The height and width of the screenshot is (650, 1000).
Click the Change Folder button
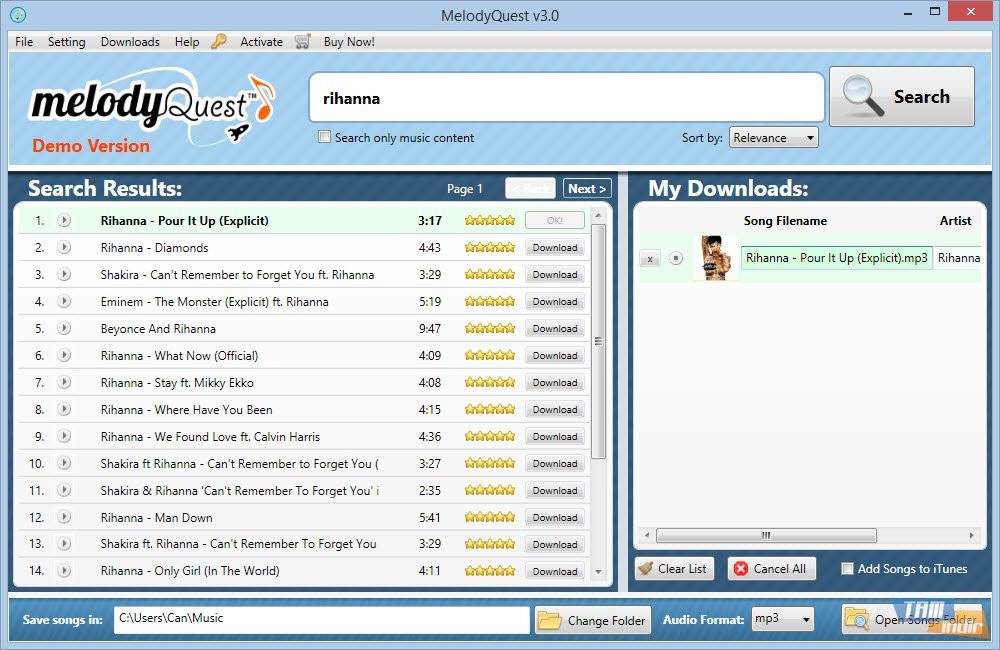click(592, 620)
